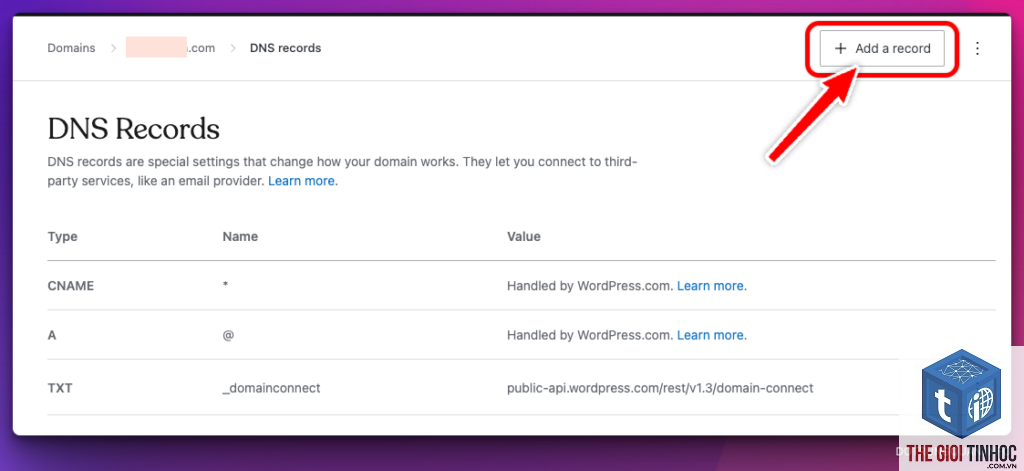
Task: Select the A record type cell
Action: (52, 335)
